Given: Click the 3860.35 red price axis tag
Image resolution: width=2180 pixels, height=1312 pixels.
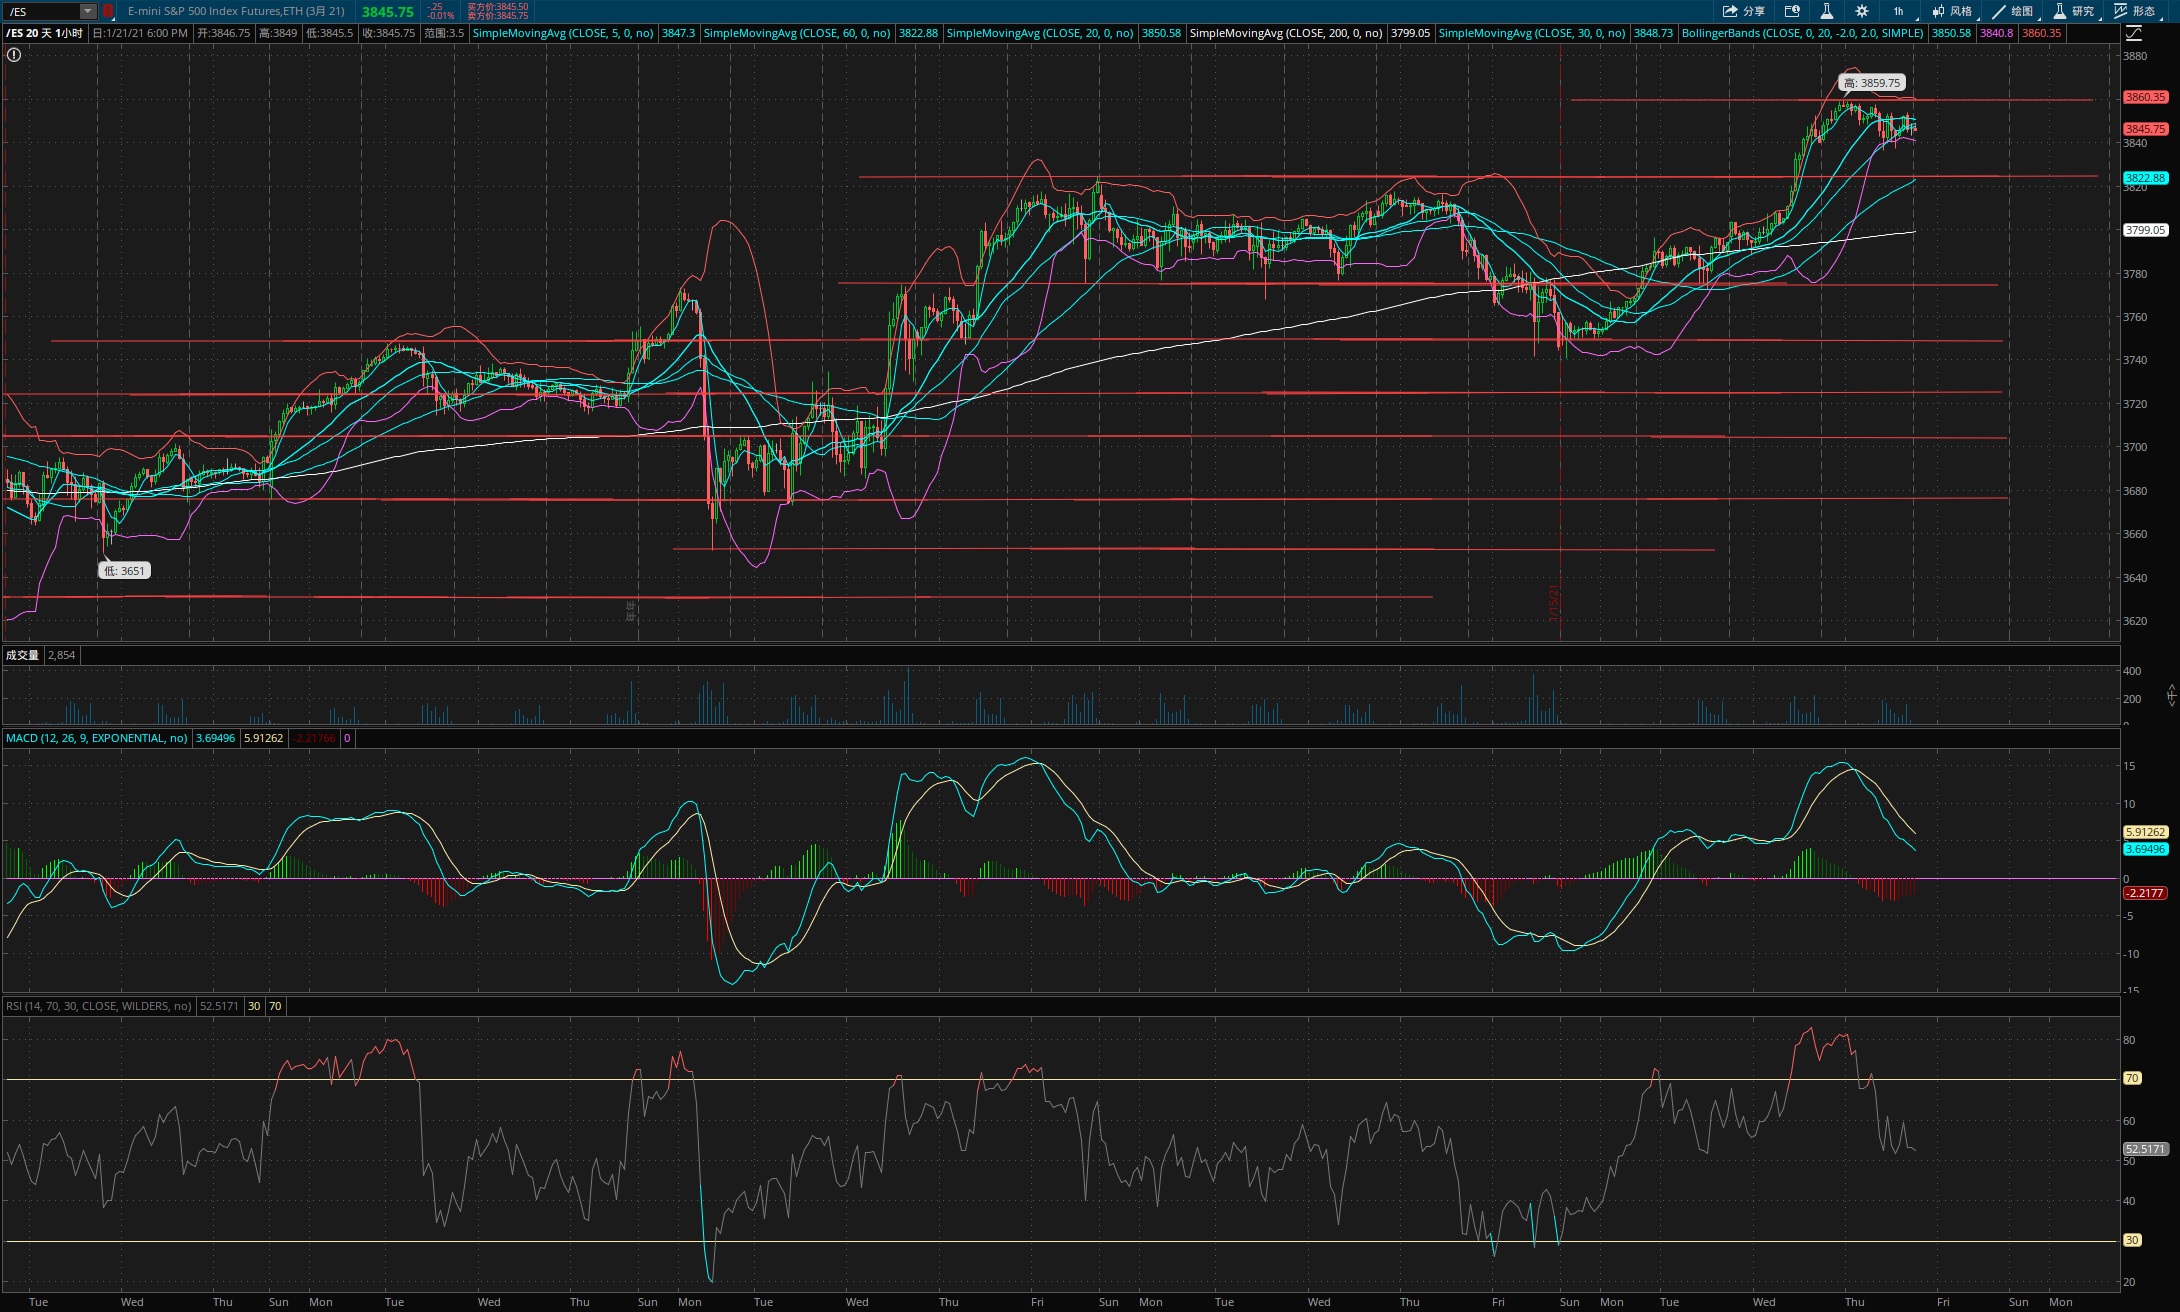Looking at the screenshot, I should [2145, 97].
